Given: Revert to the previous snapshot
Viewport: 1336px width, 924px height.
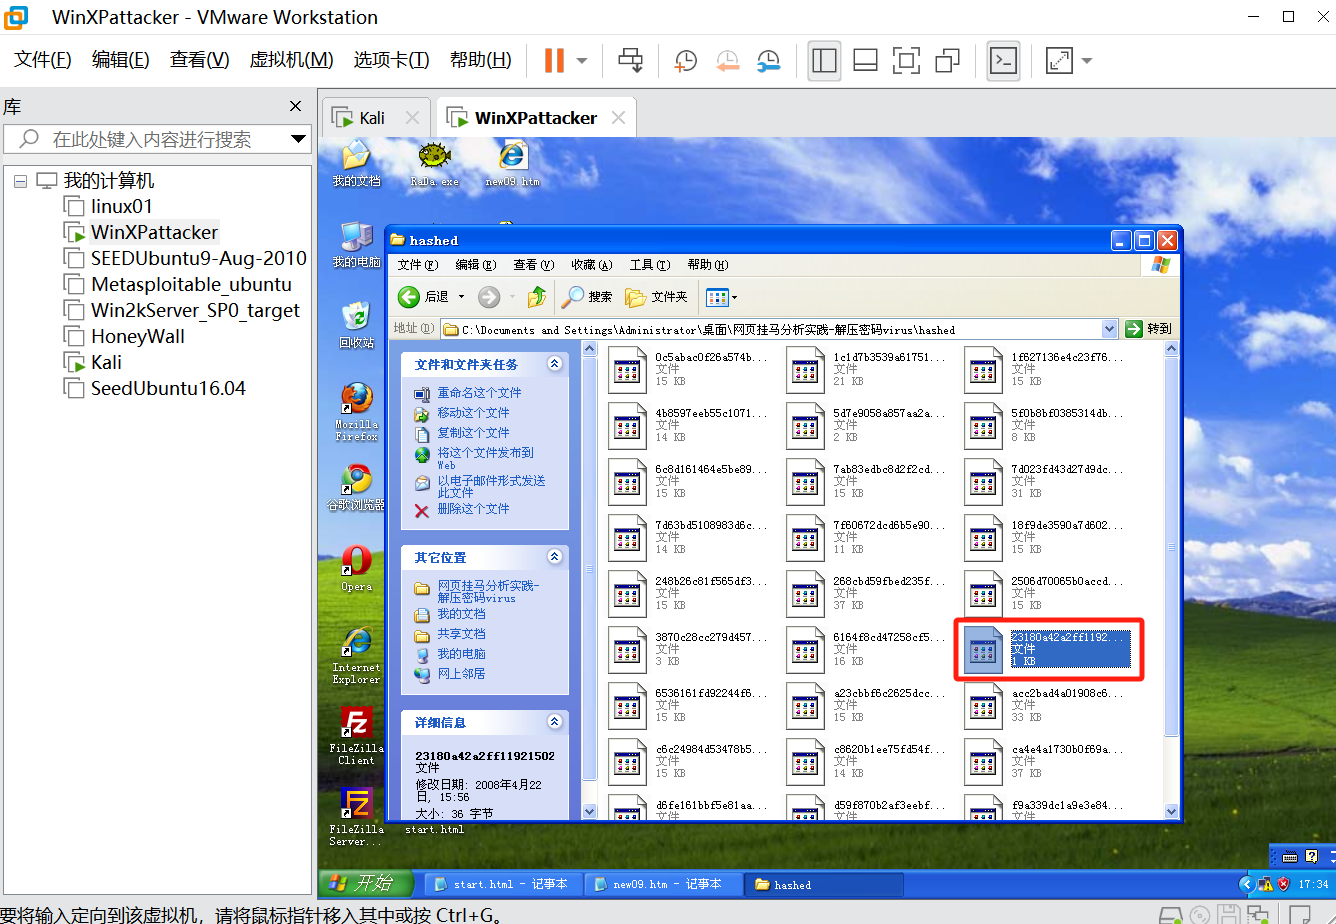Looking at the screenshot, I should click(727, 60).
